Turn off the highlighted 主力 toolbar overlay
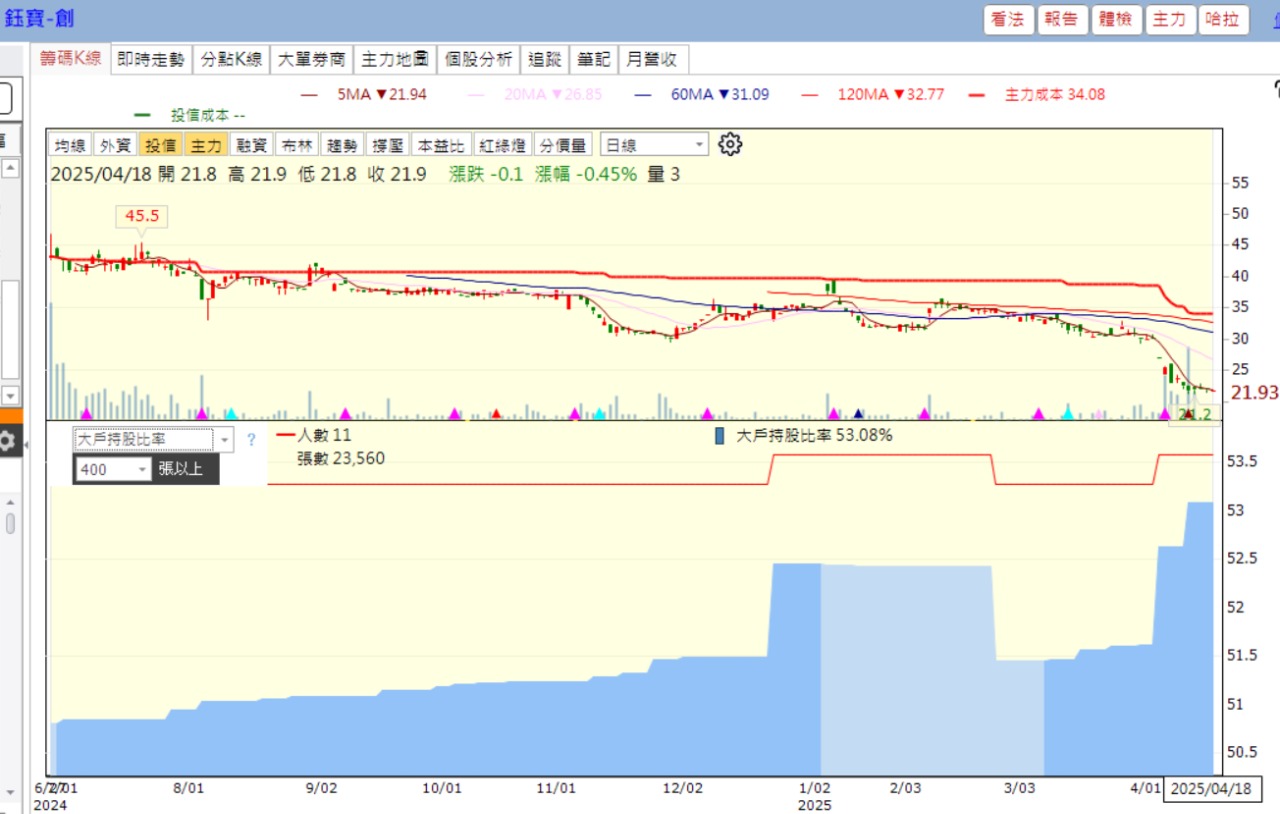The image size is (1280, 814). pyautogui.click(x=205, y=145)
